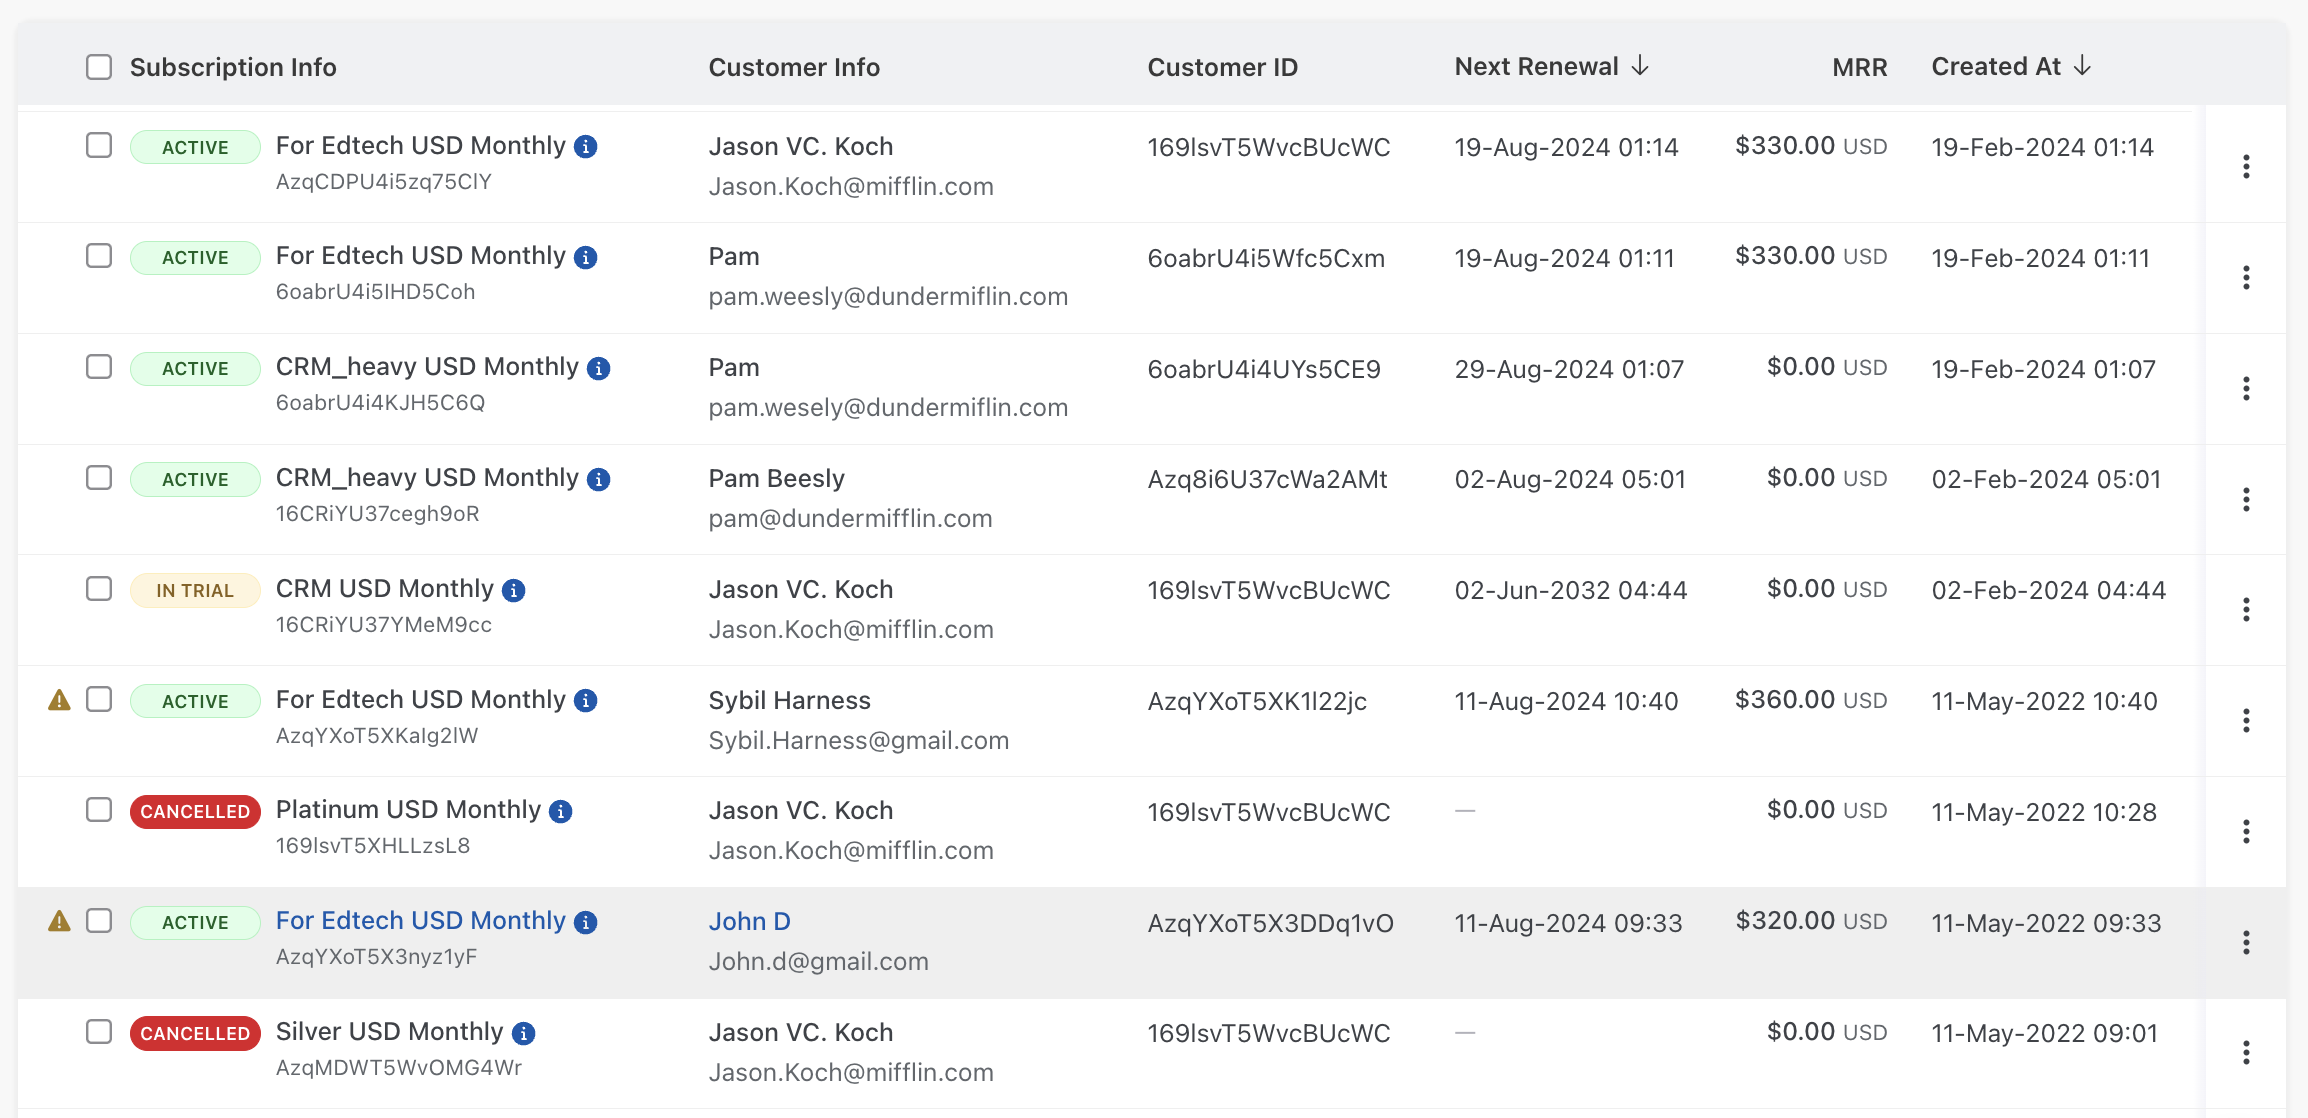
Task: Open the kebab menu on the first subscription row
Action: click(2247, 166)
